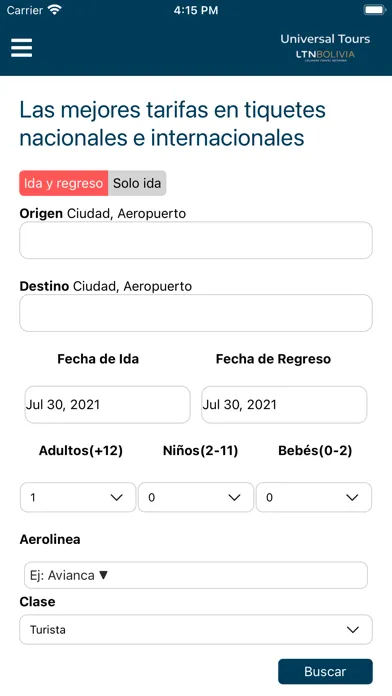
Task: Select Ida y regreso trip option
Action: [63, 183]
